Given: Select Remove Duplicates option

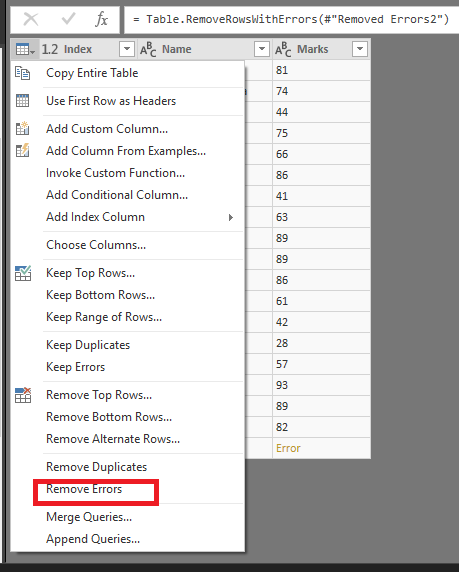Looking at the screenshot, I should tap(96, 467).
